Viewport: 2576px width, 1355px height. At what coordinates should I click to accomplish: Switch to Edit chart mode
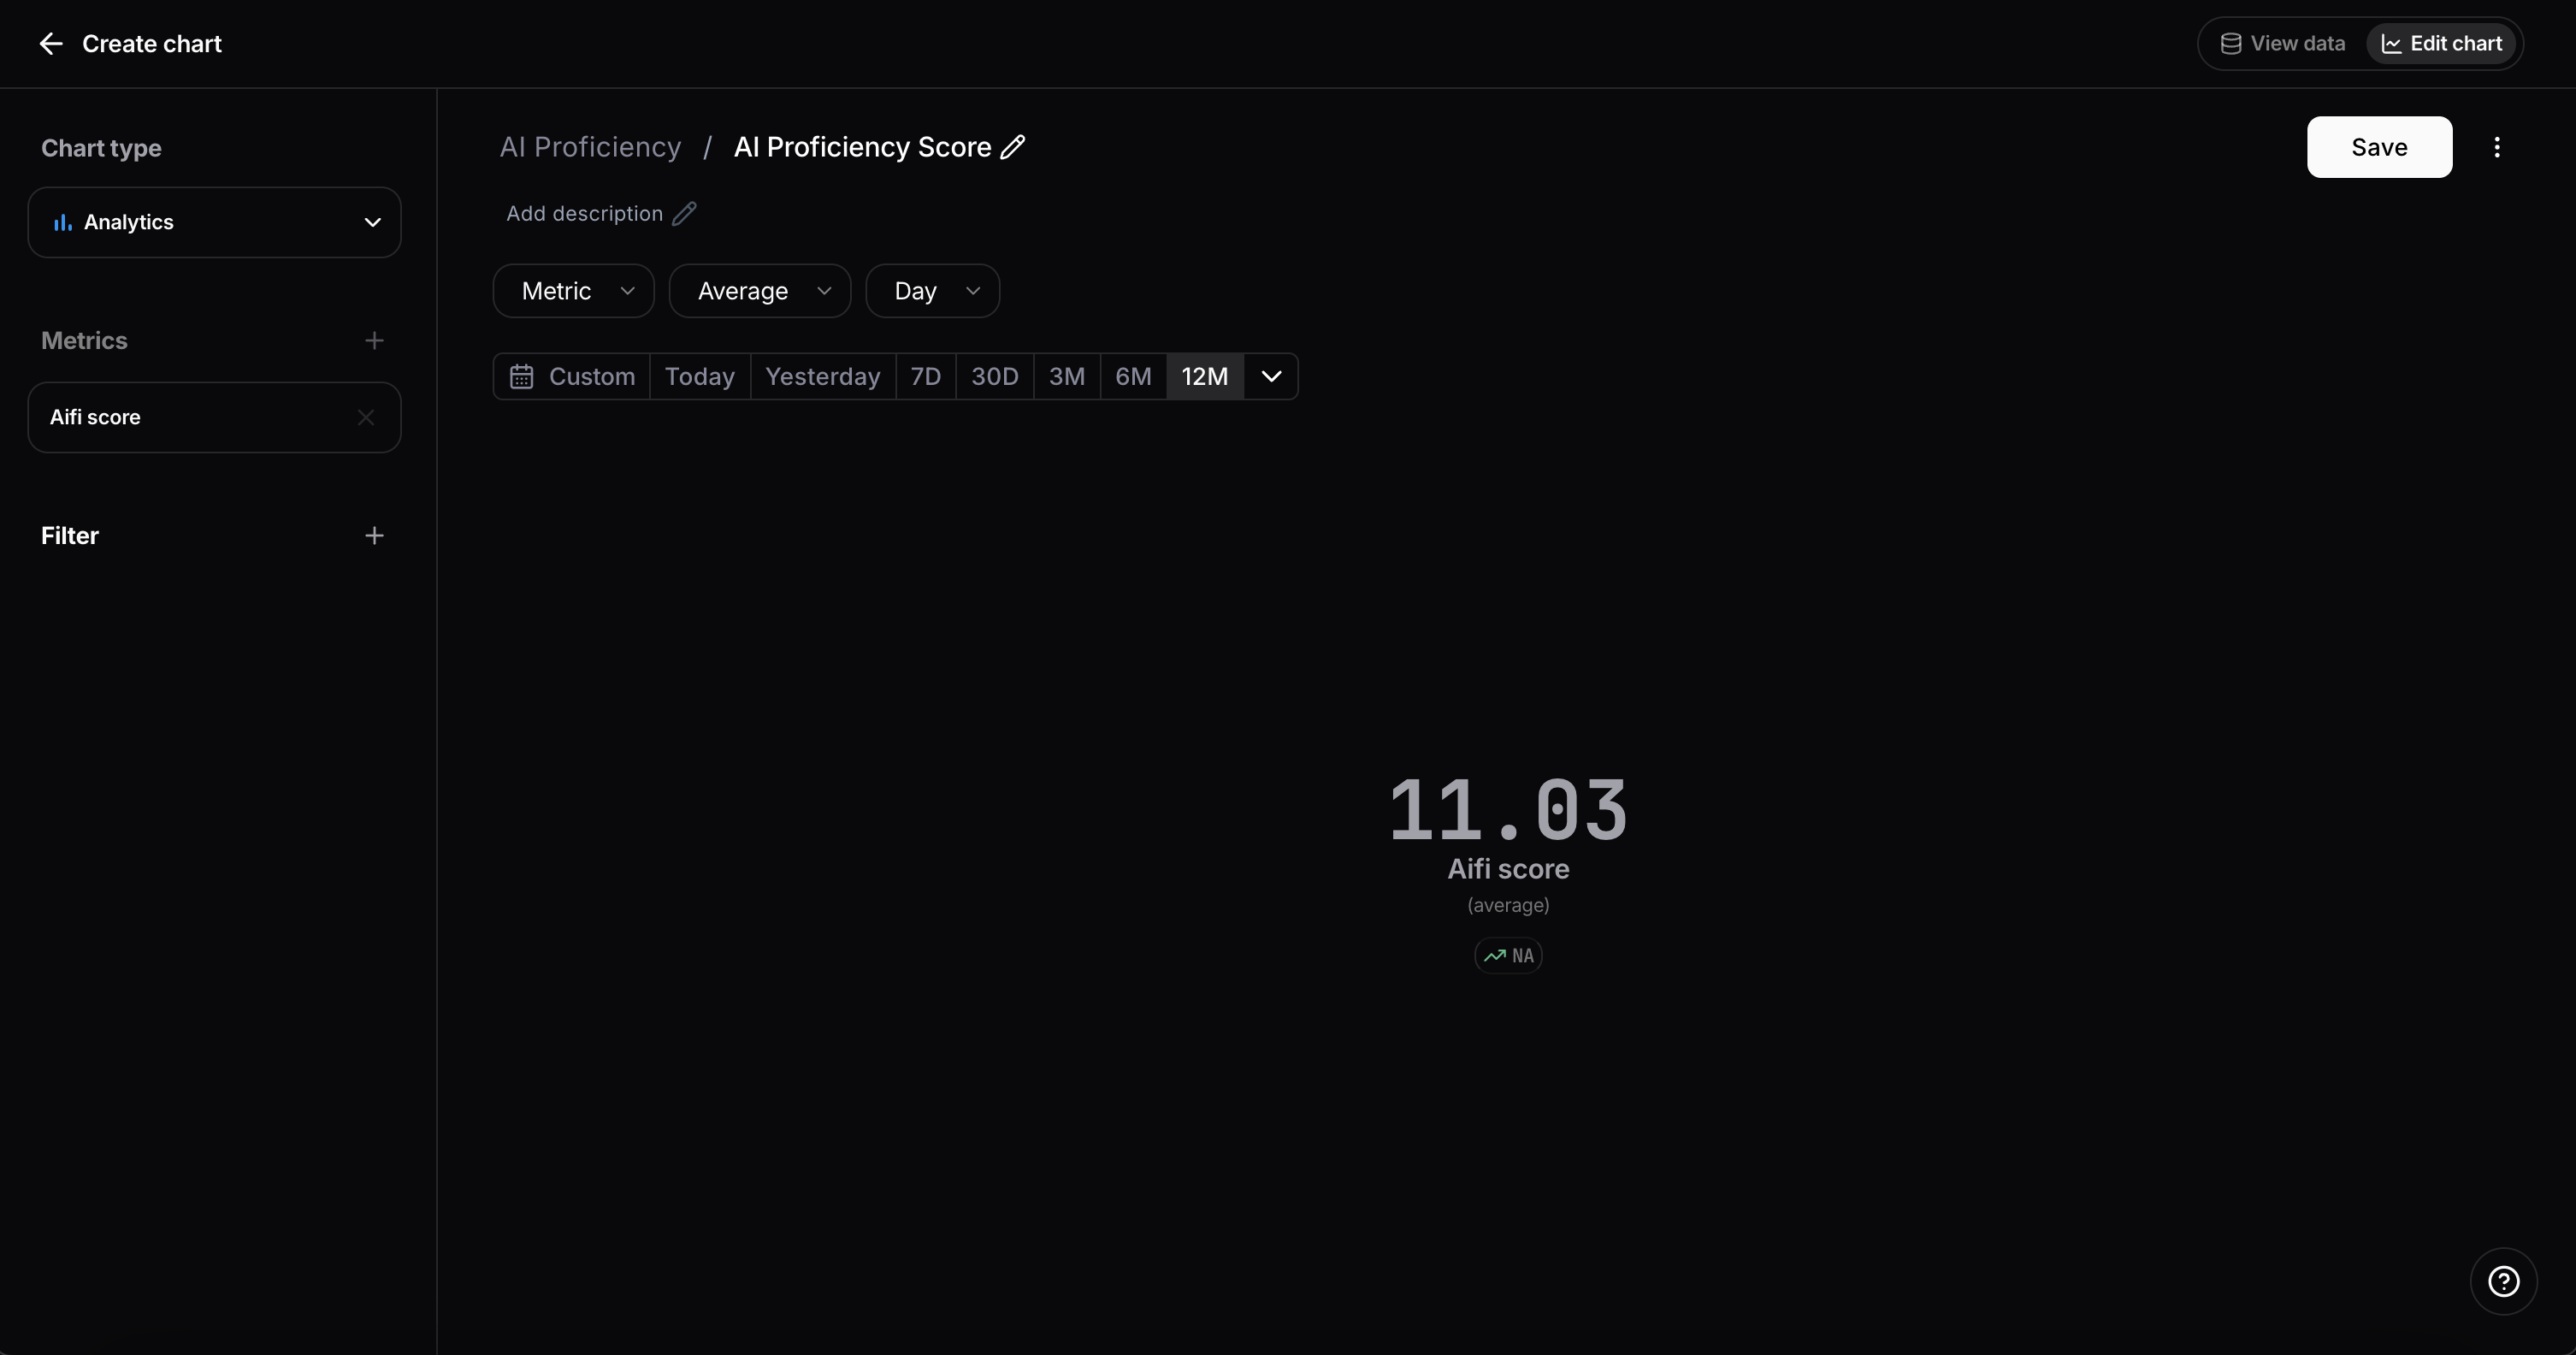tap(2441, 44)
